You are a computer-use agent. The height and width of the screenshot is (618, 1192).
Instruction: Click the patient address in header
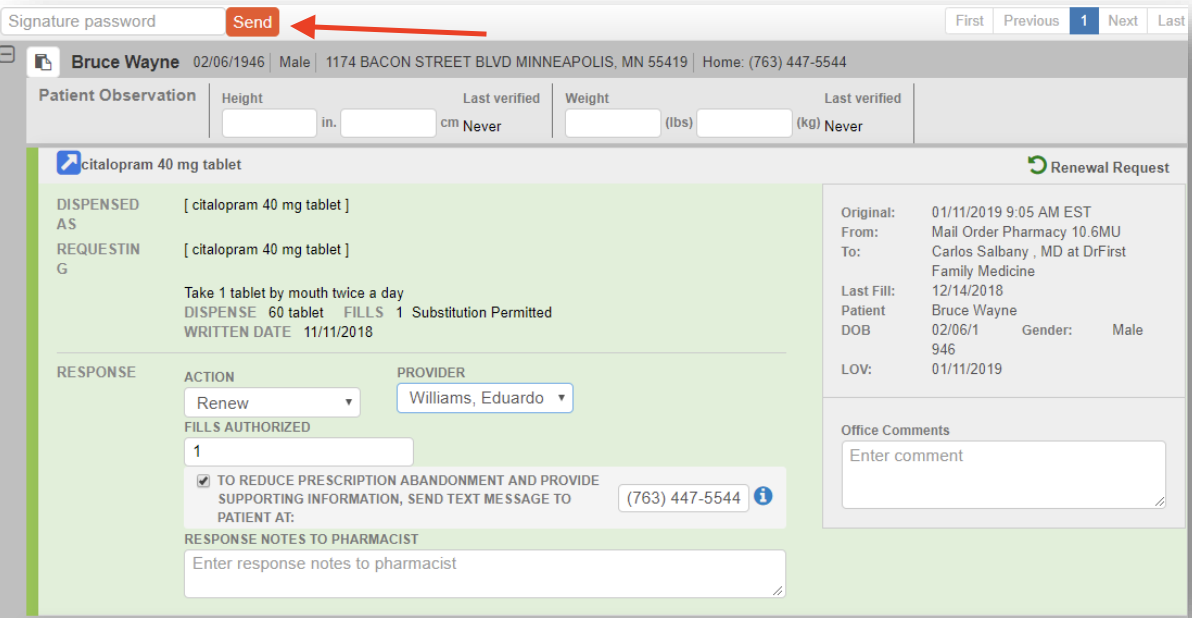(506, 62)
